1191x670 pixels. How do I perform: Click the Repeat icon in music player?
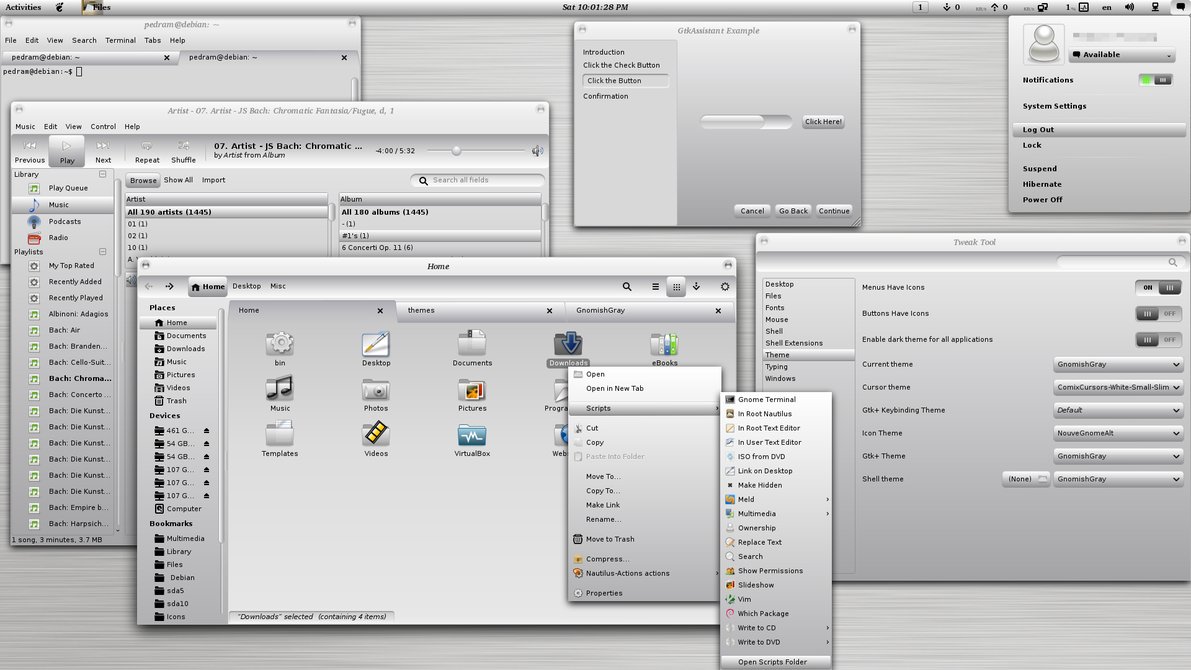pyautogui.click(x=147, y=147)
